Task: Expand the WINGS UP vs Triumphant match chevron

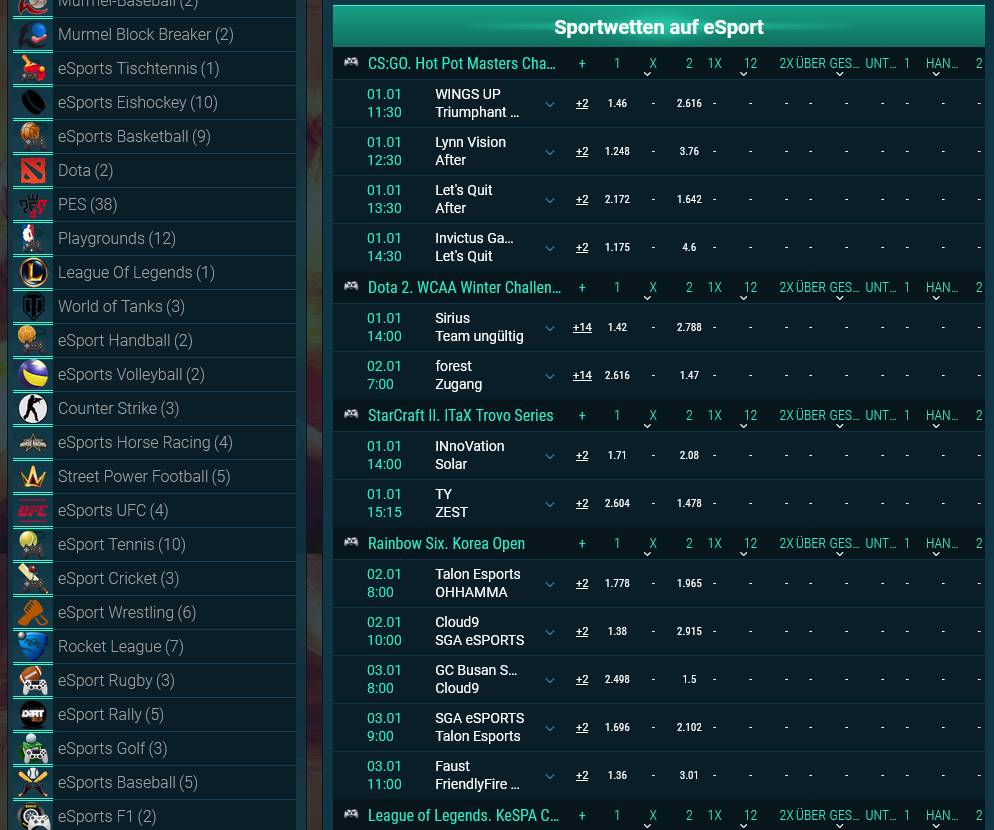Action: pos(550,104)
